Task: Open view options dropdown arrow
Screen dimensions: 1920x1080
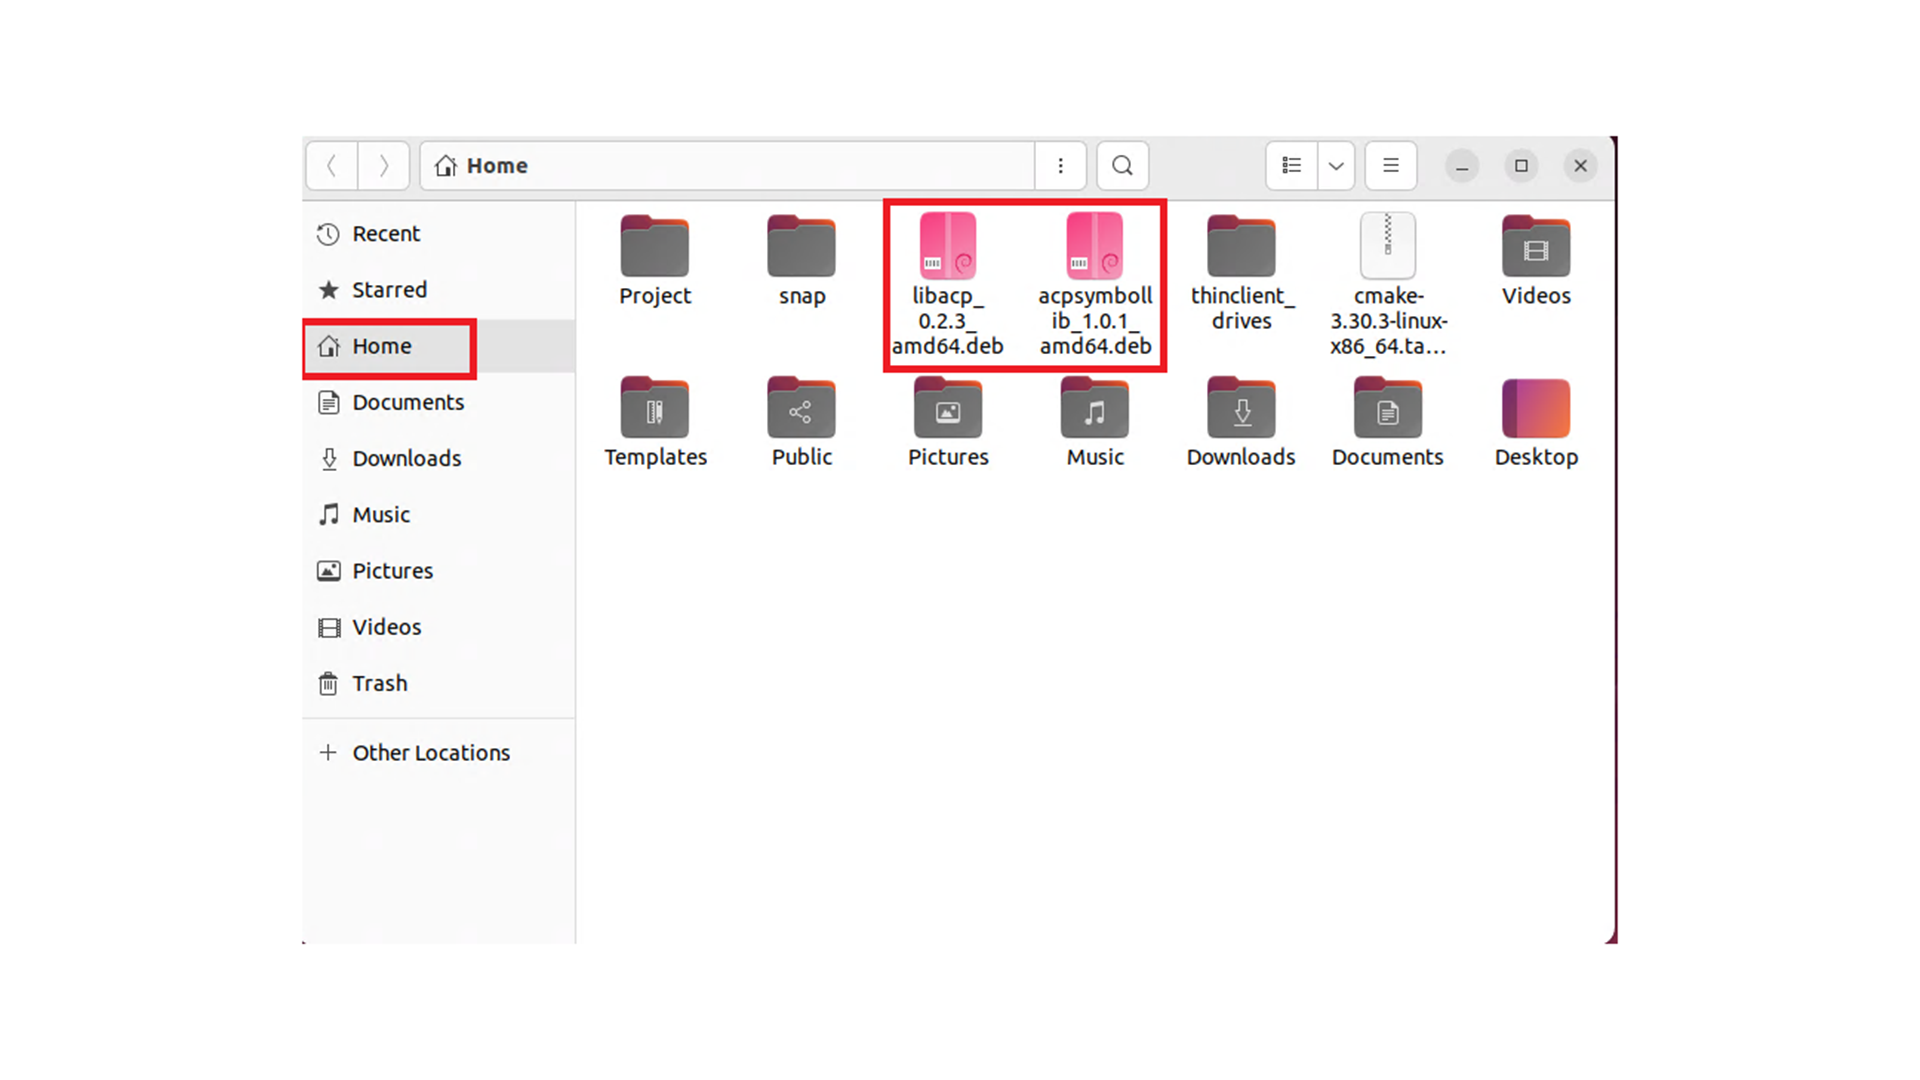Action: [1336, 166]
